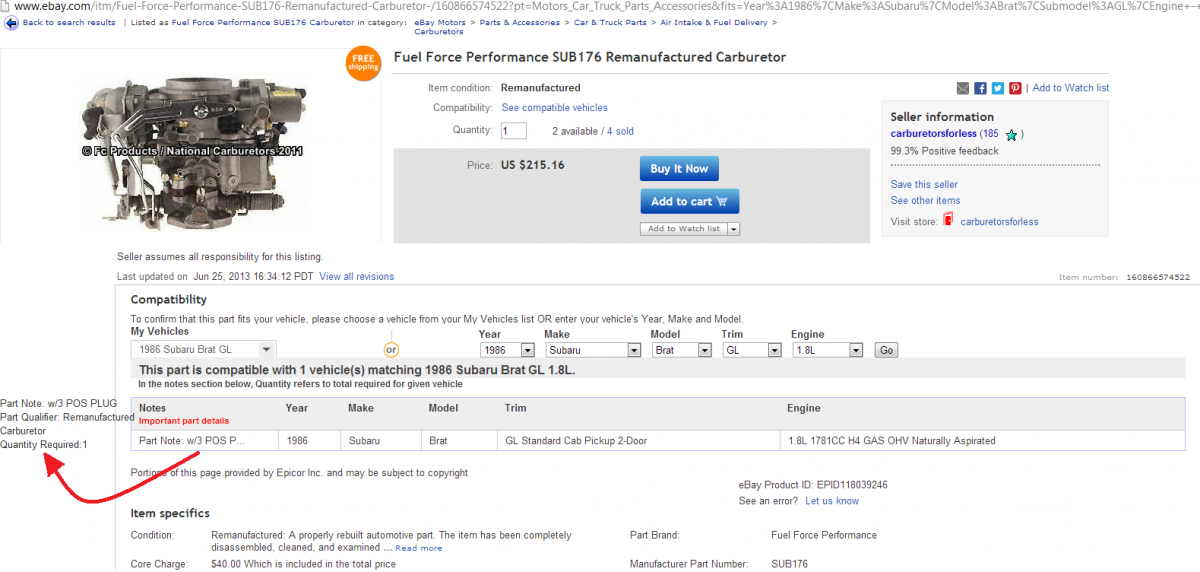Click the back arrow icon
Screen dimensions: 1200x572
pyautogui.click(x=11, y=22)
